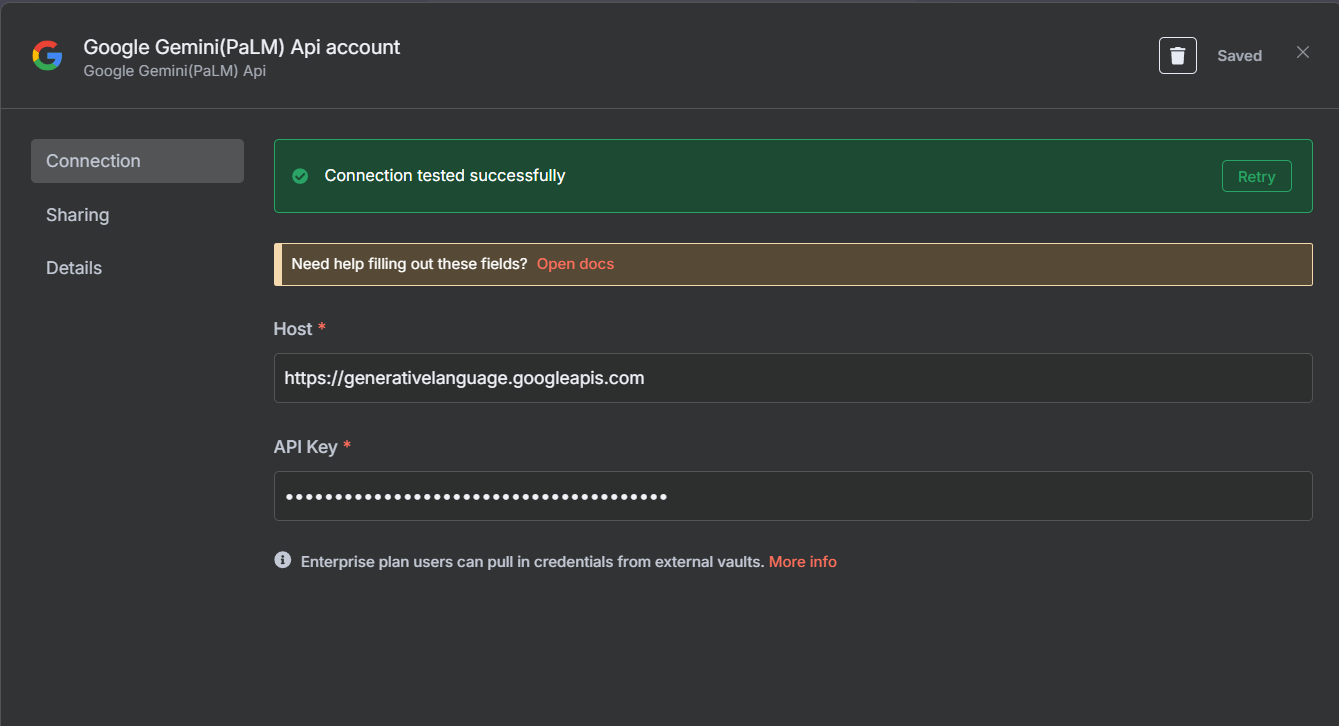Screen dimensions: 1339x726
Task: Open docs link in help banner
Action: coord(575,264)
